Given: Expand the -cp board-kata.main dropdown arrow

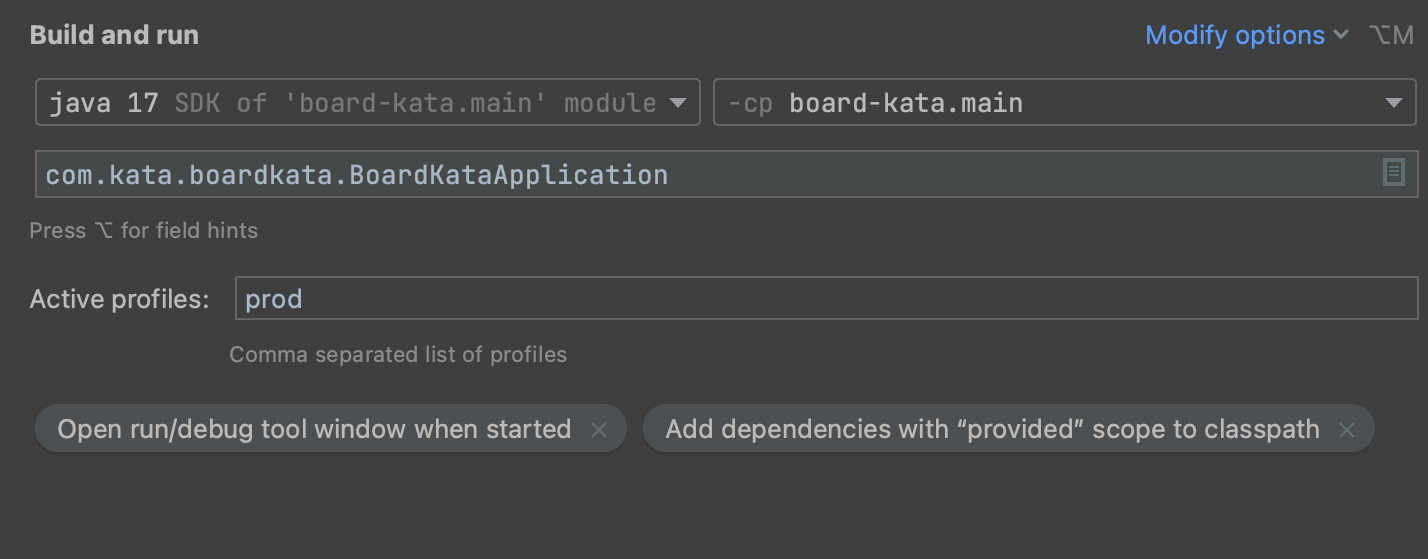Looking at the screenshot, I should (1392, 103).
